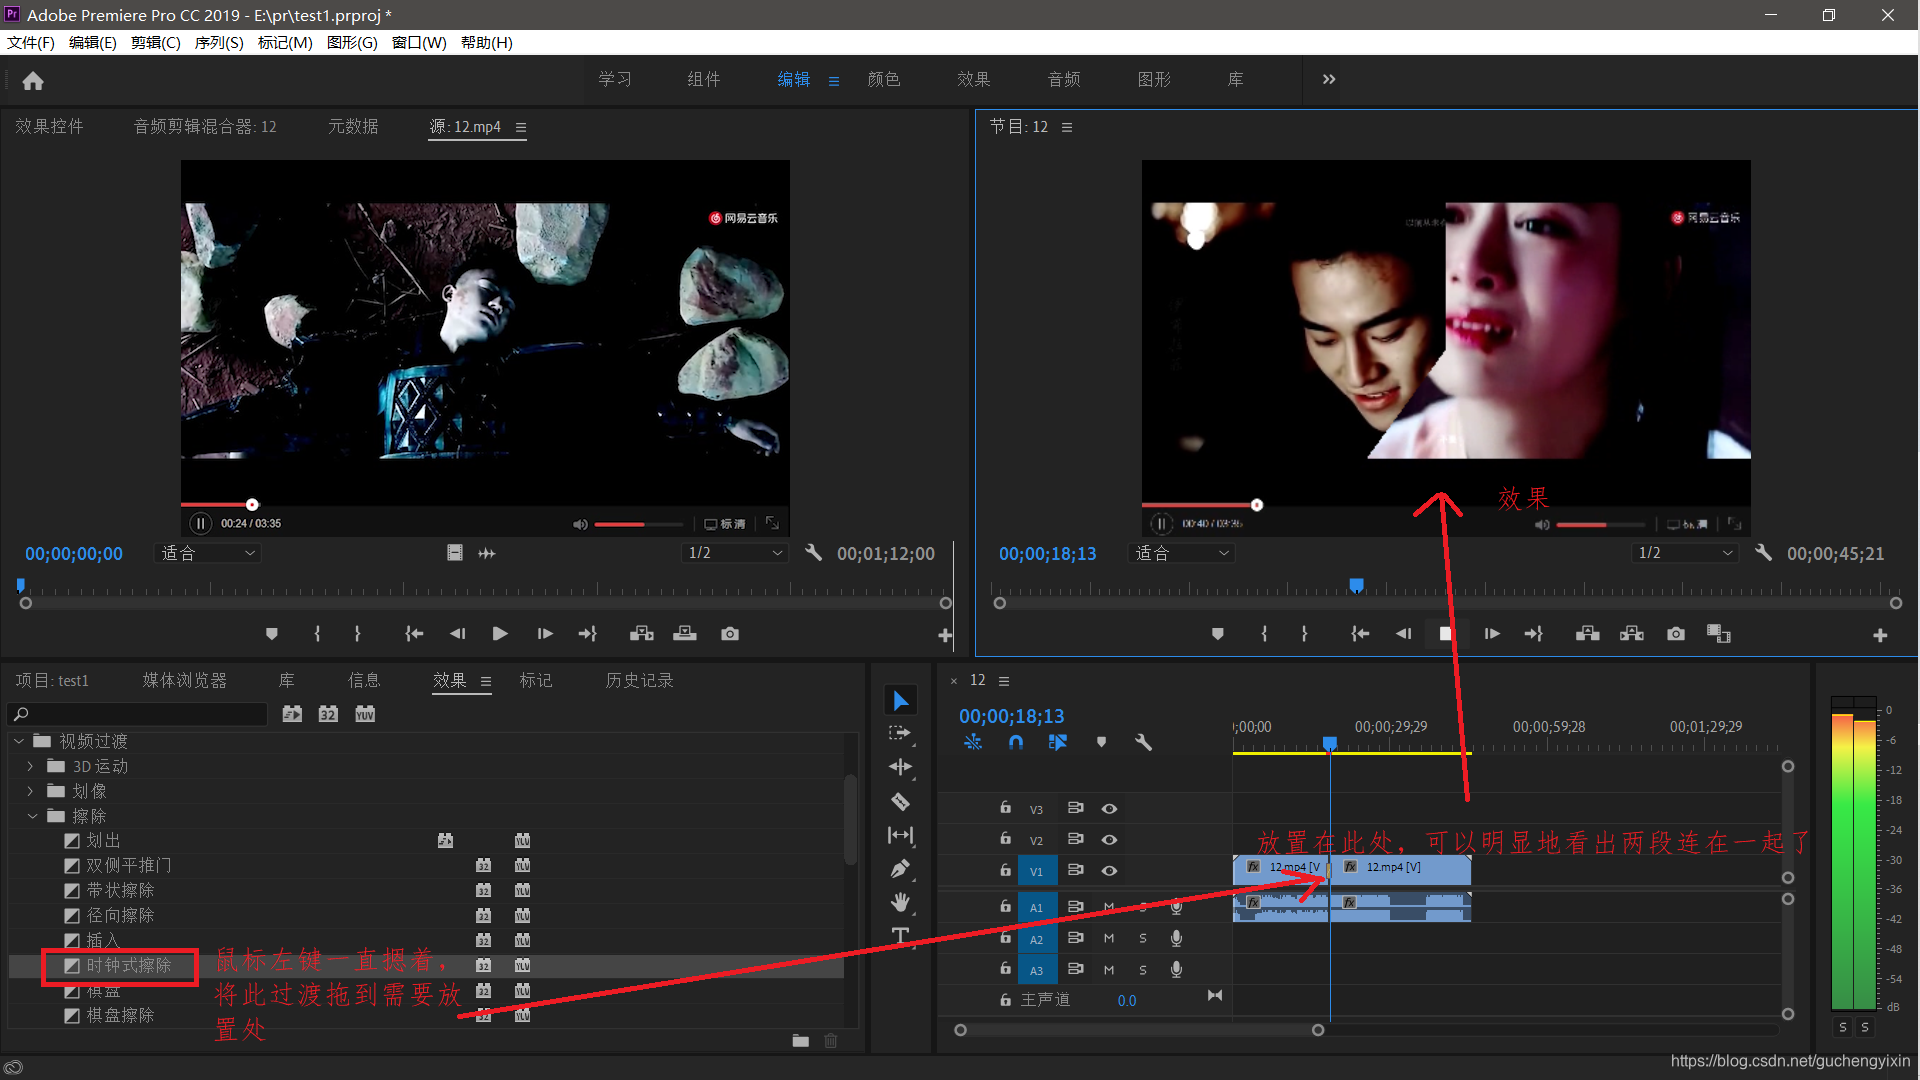Open source monitor settings wrench
The image size is (1920, 1080).
813,553
